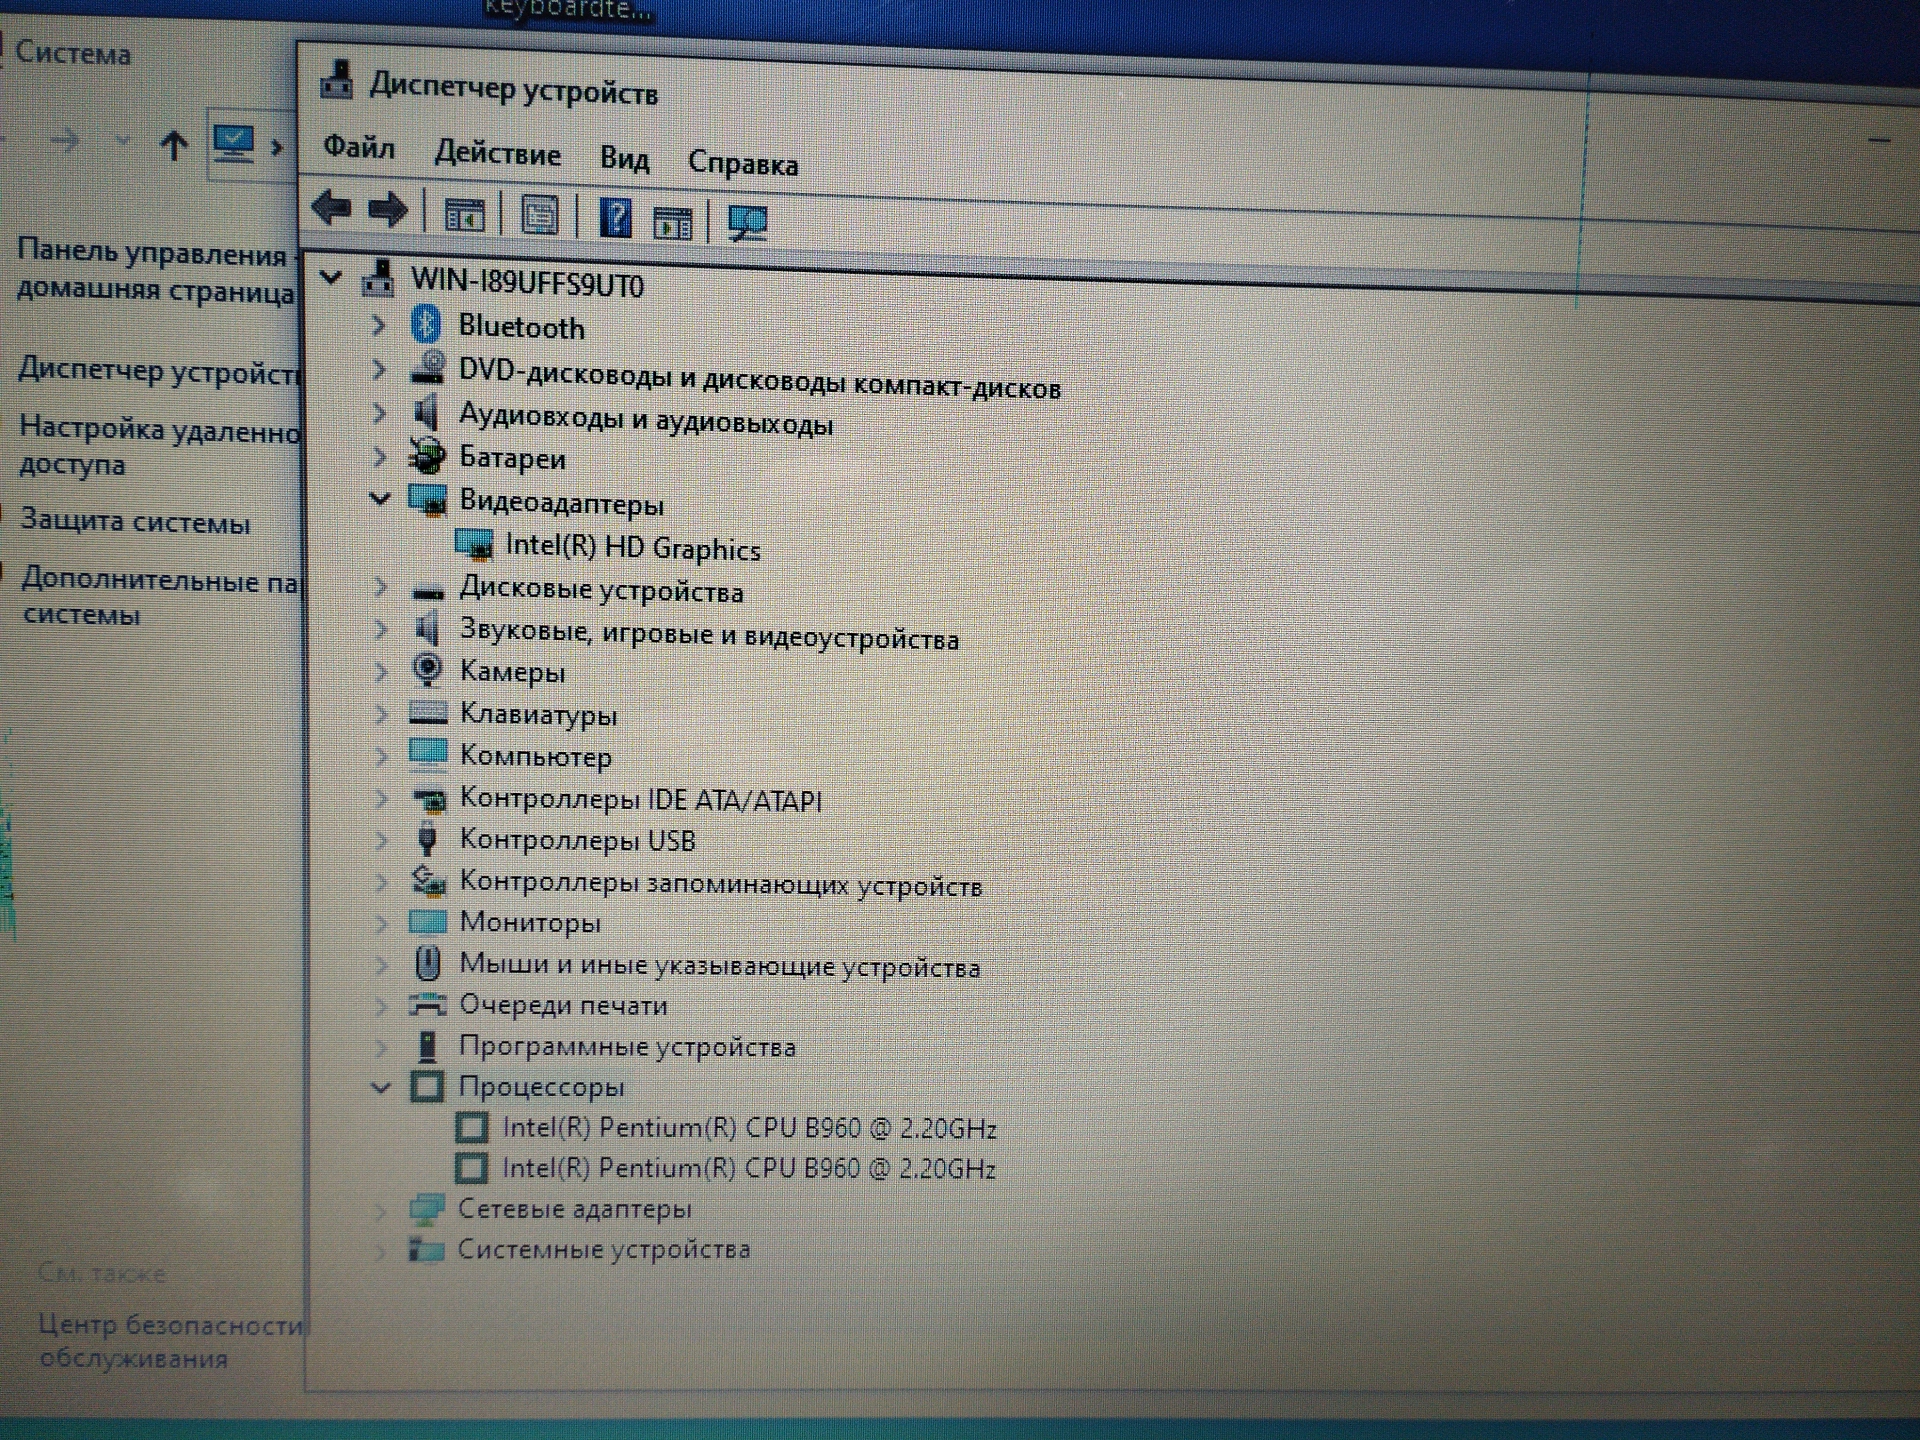Click the printer icon beside Очереди печати
The height and width of the screenshot is (1440, 1920).
[x=428, y=1004]
